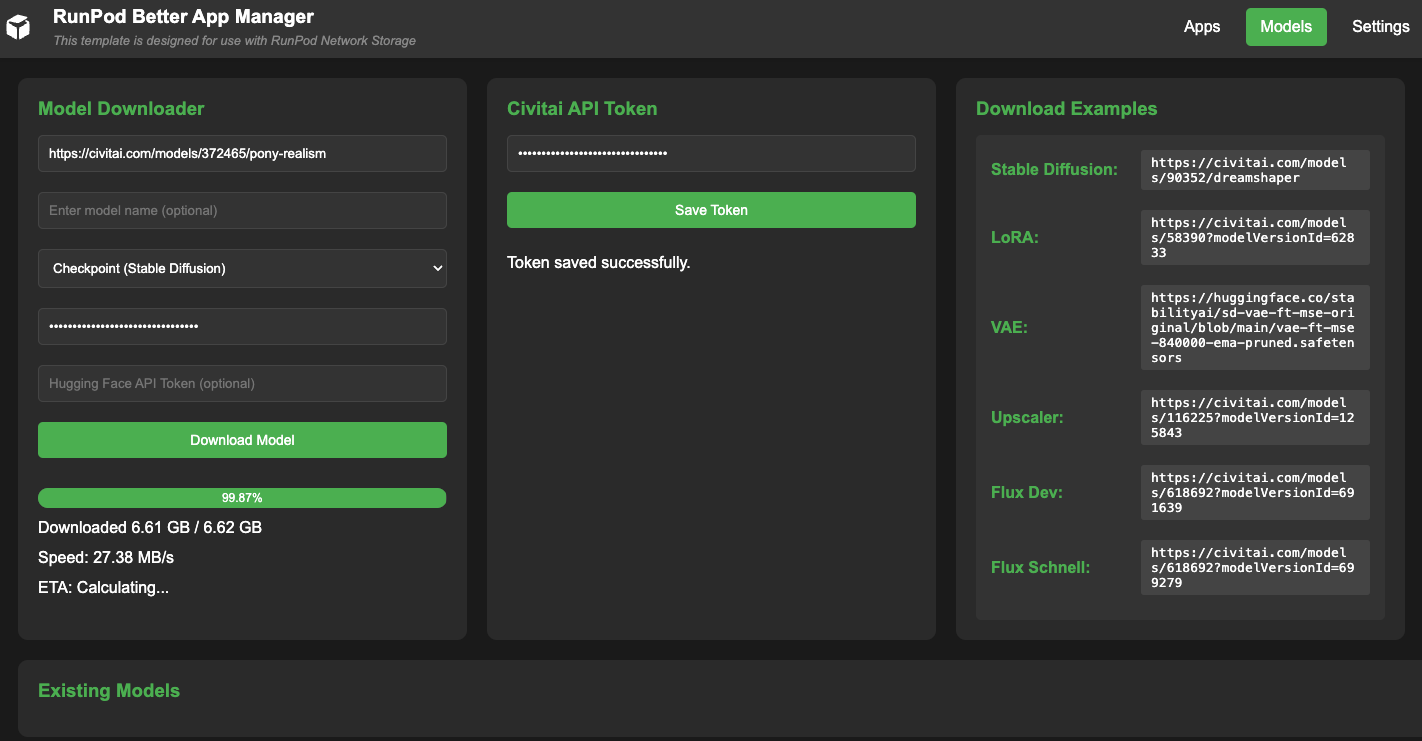The image size is (1422, 741).
Task: Select the Flux Schnell example URL
Action: coord(1255,568)
